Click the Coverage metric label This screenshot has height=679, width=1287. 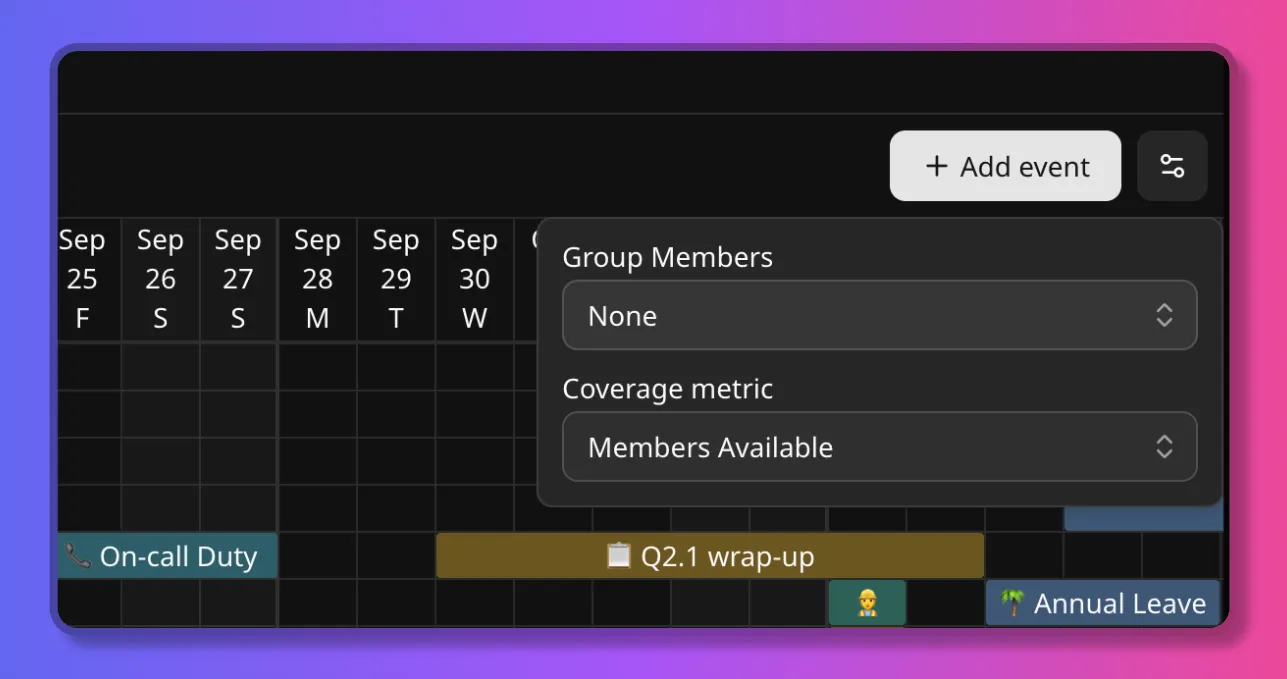[668, 388]
